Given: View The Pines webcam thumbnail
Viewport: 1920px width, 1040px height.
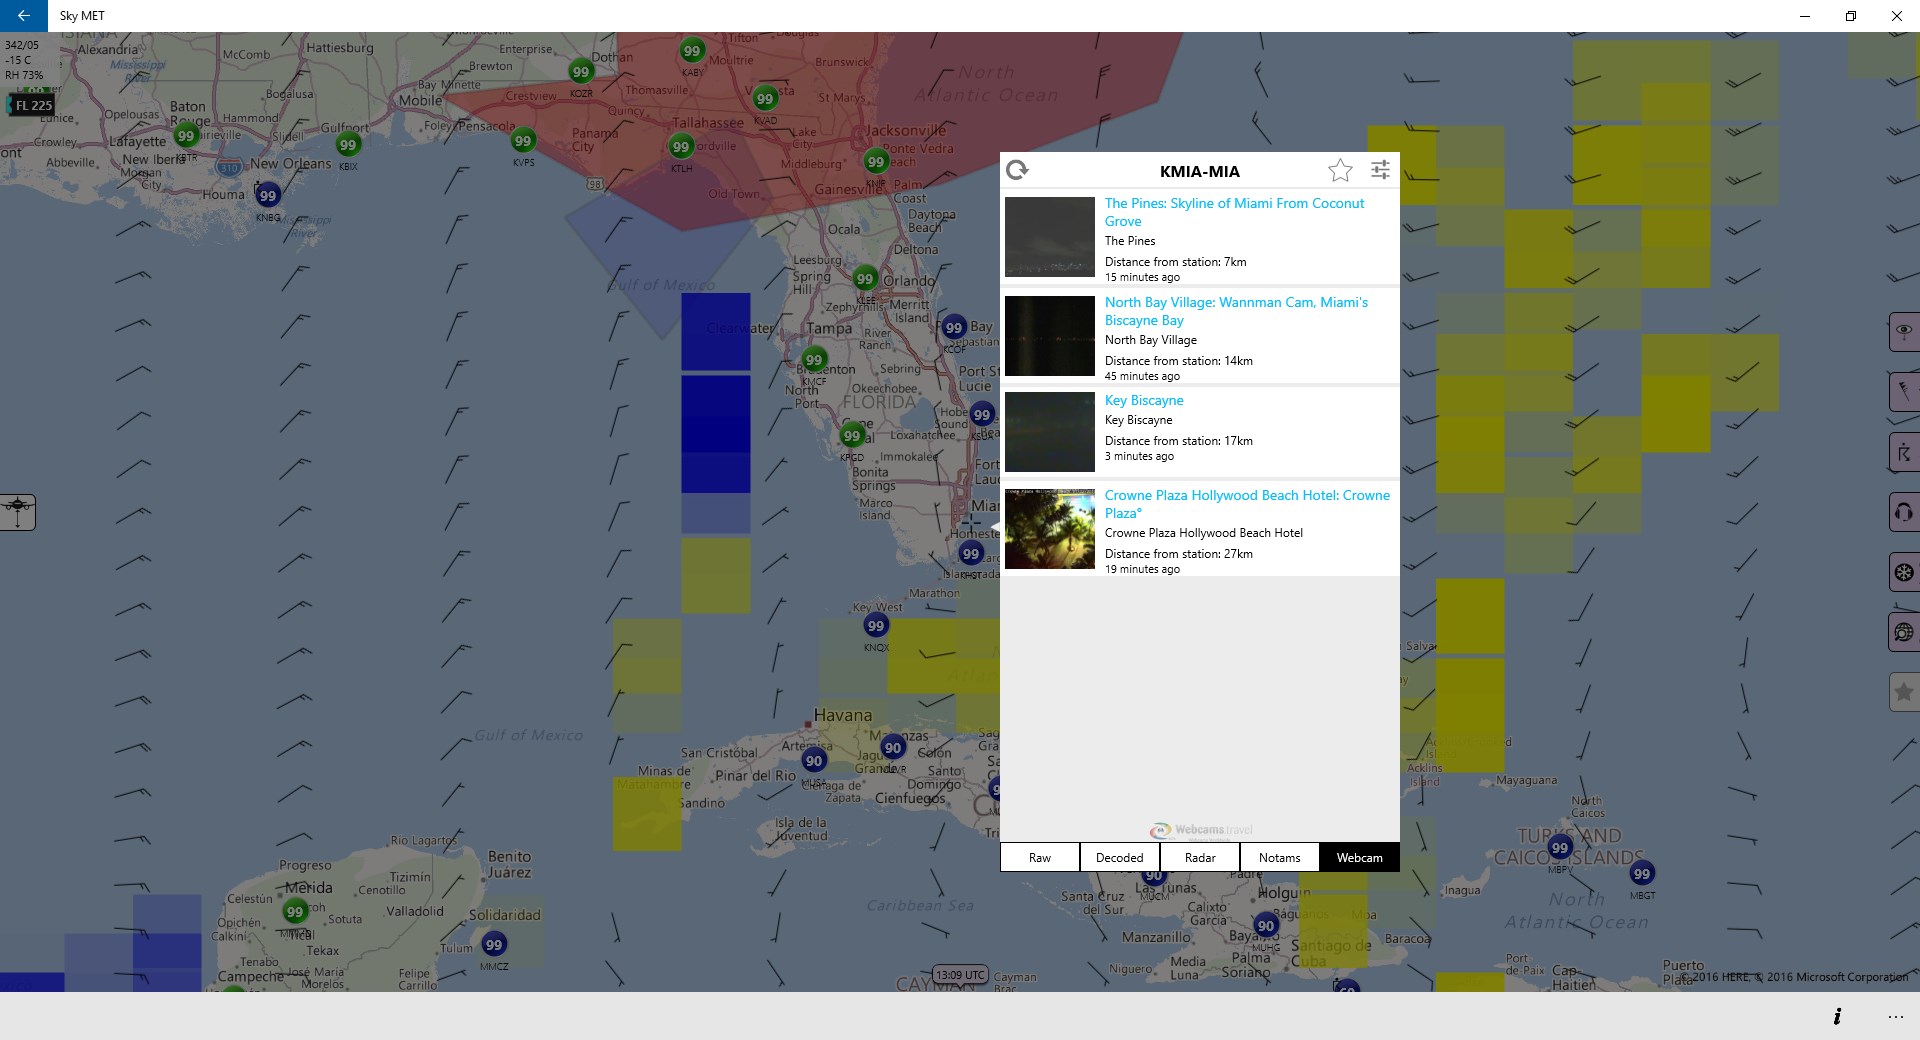Looking at the screenshot, I should [1050, 237].
